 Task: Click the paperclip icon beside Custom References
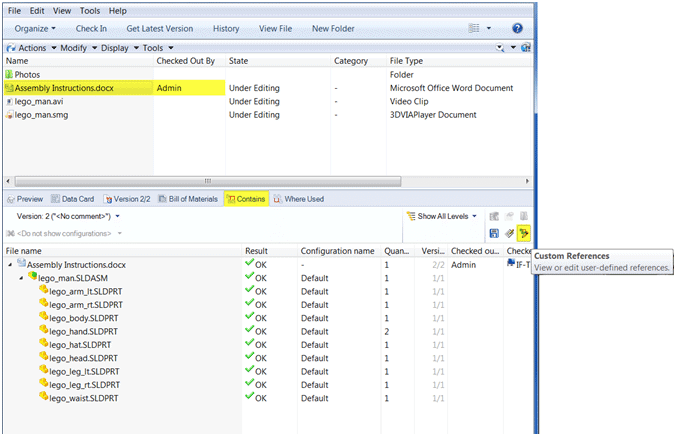tap(508, 233)
